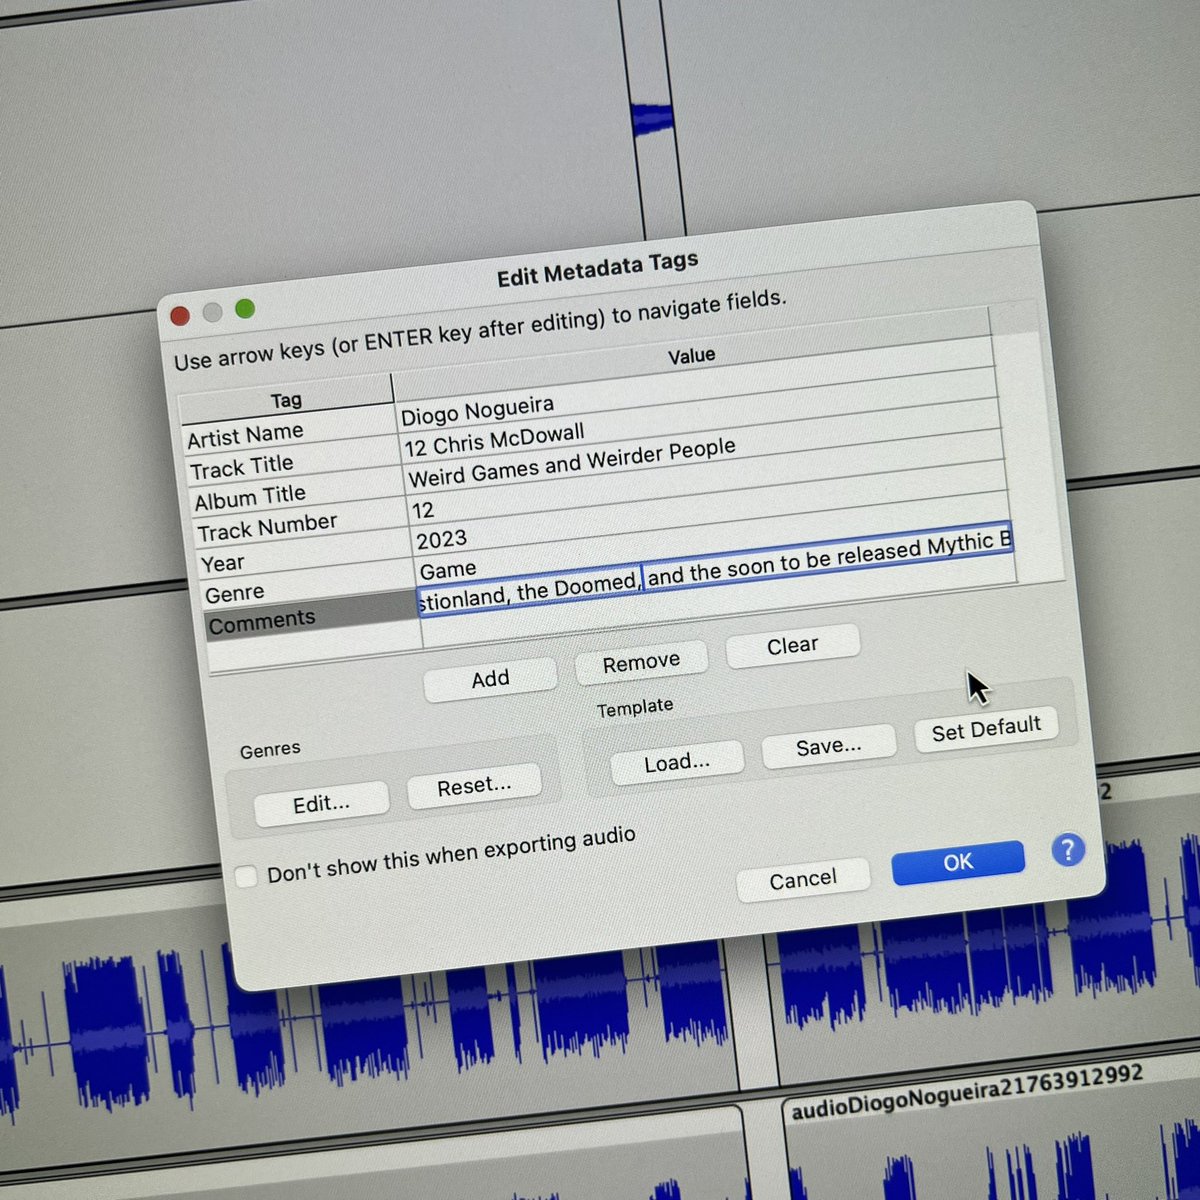This screenshot has height=1200, width=1200.
Task: Click the Template Load... button
Action: (677, 763)
